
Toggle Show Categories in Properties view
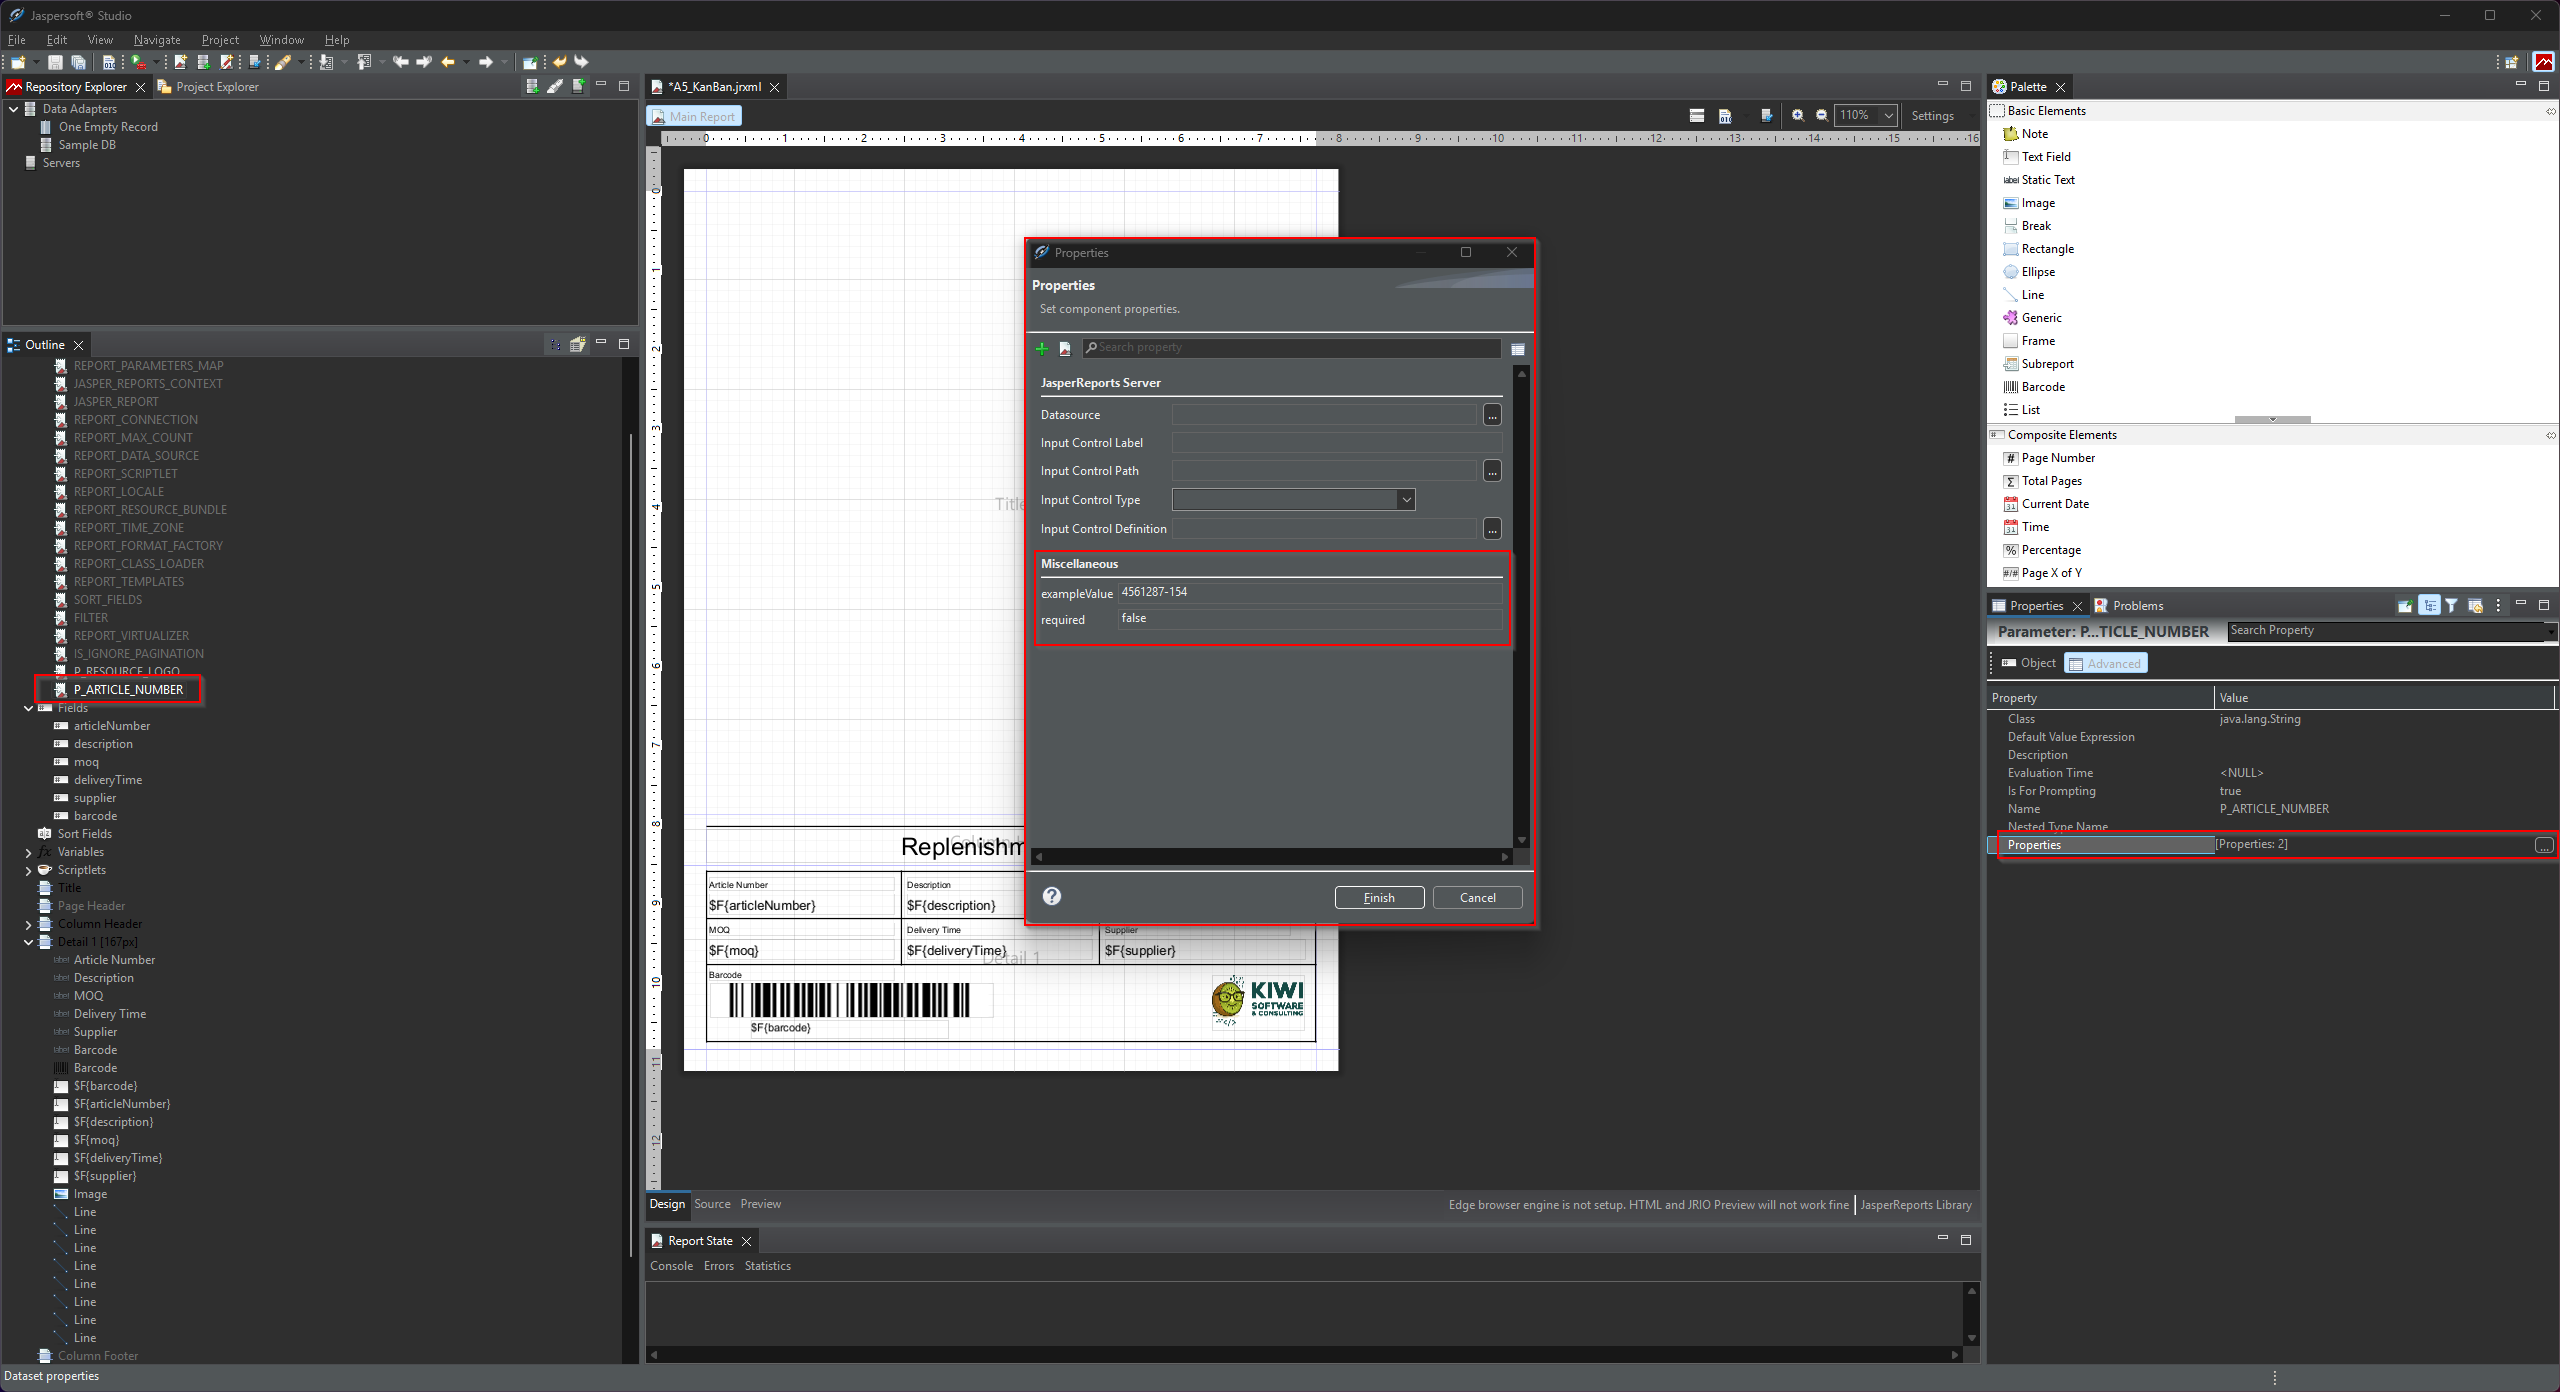[2429, 605]
